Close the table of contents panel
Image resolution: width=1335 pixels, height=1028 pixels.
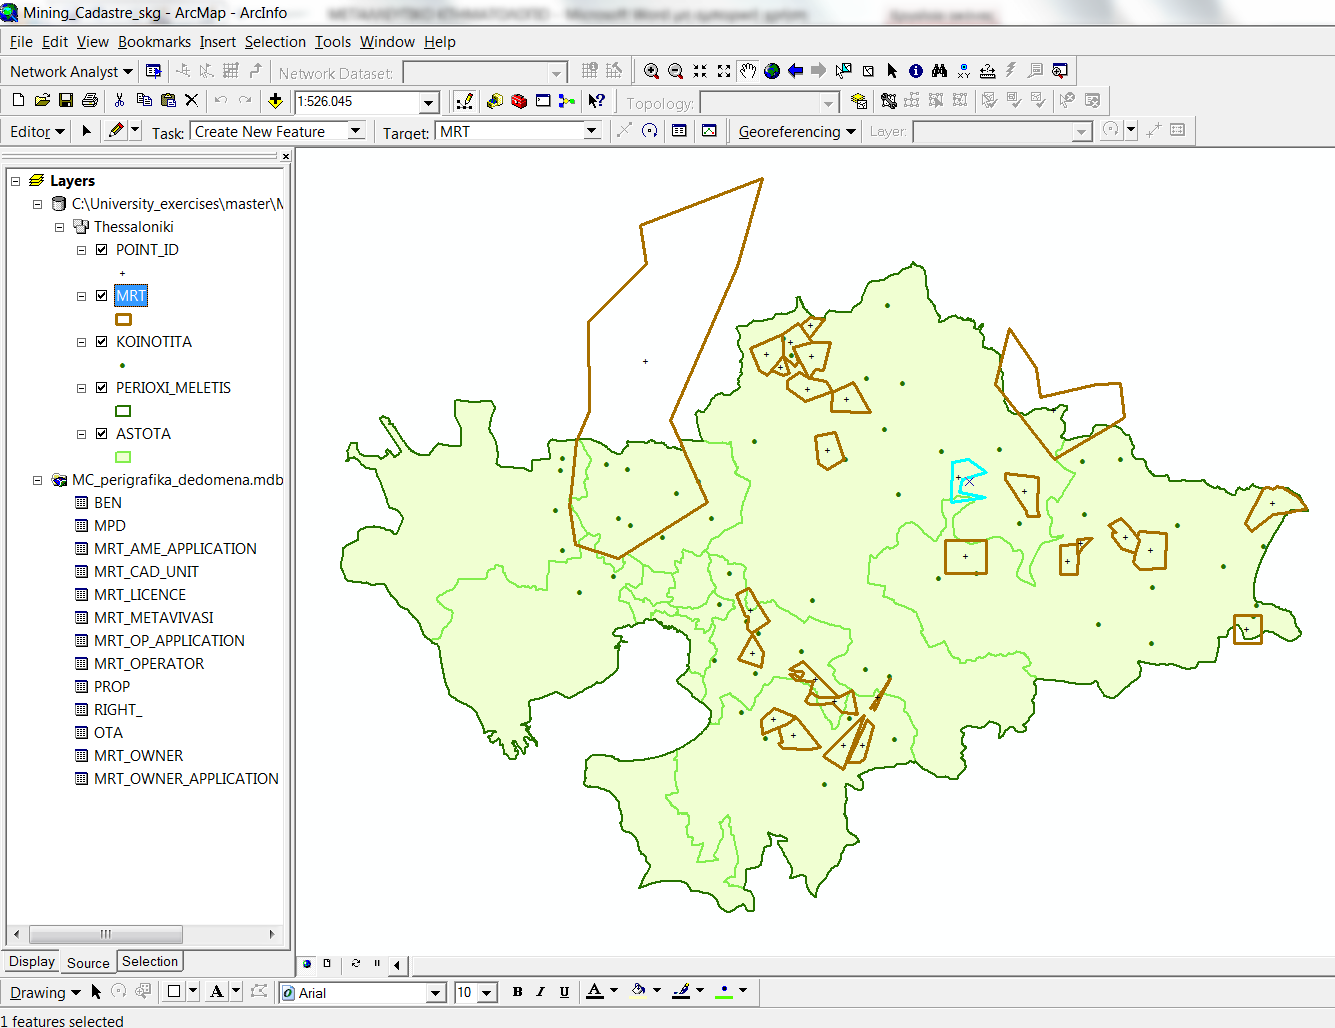[x=286, y=156]
